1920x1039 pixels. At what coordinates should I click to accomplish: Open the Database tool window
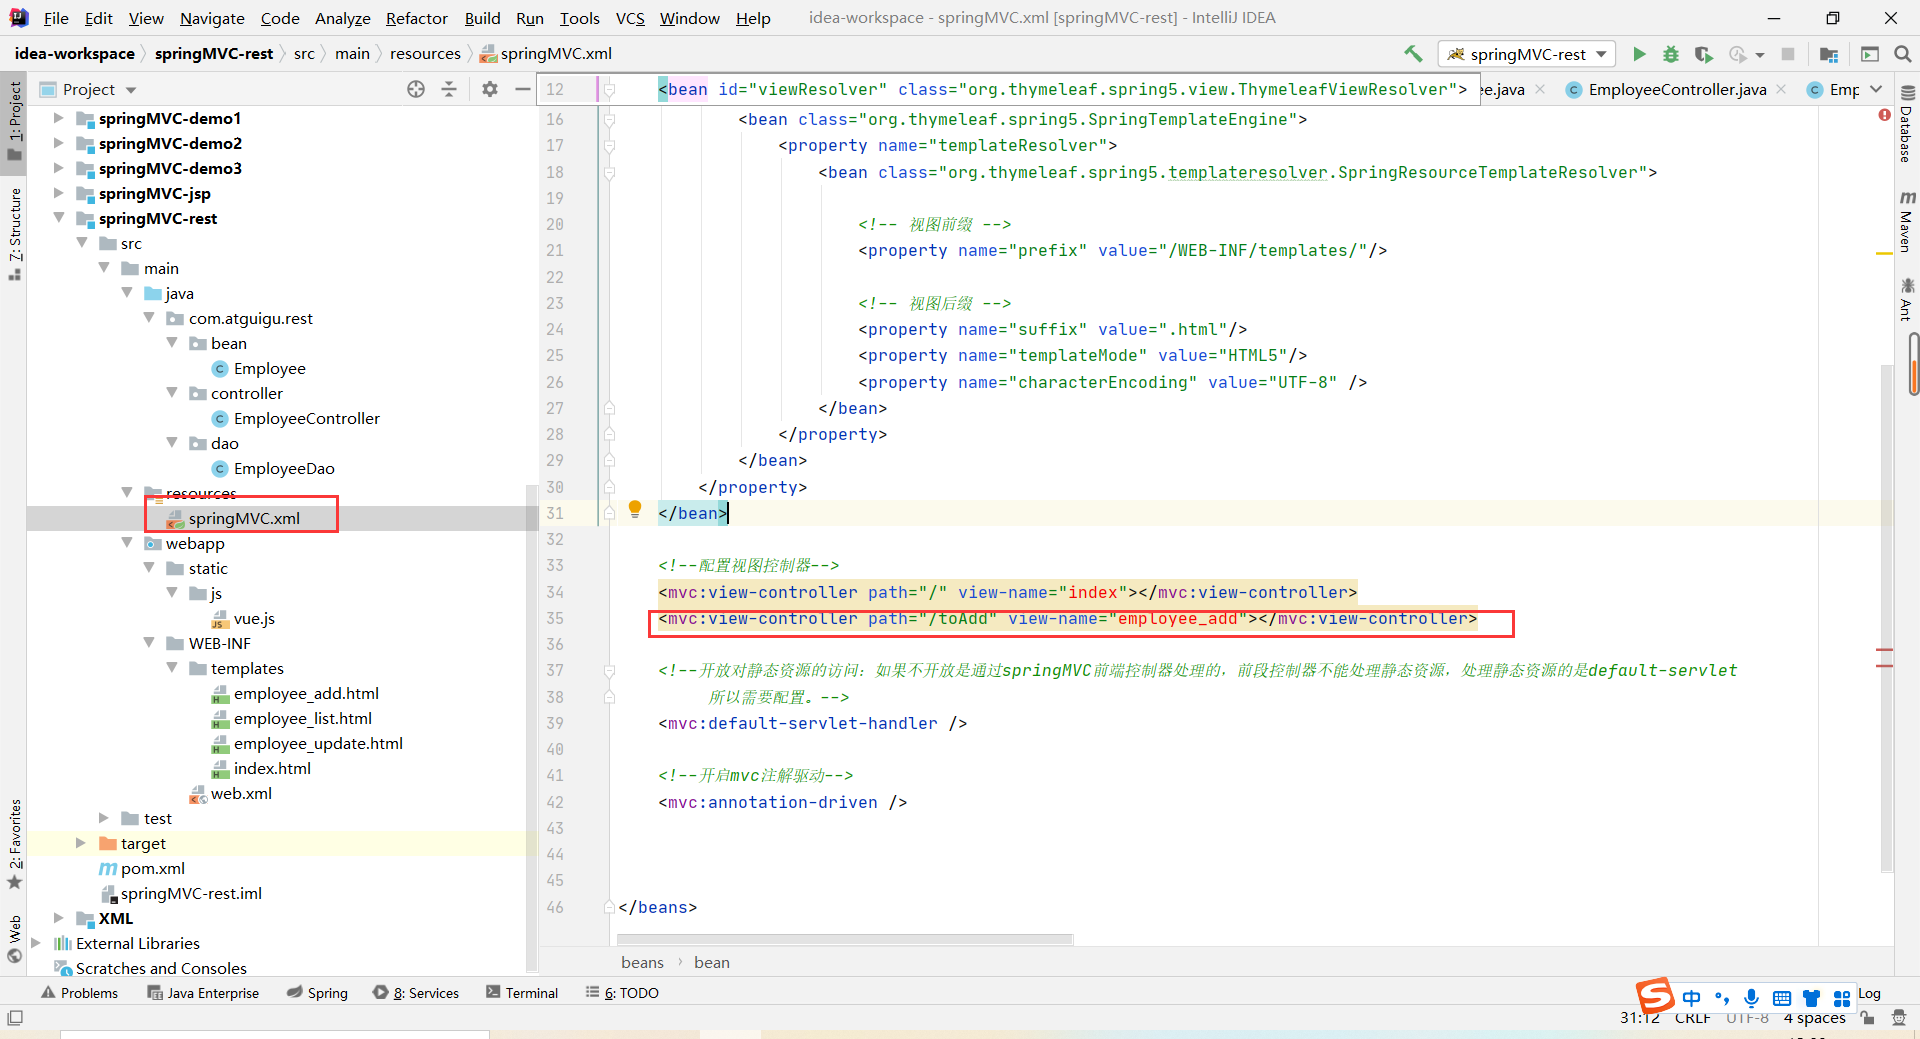click(1906, 125)
